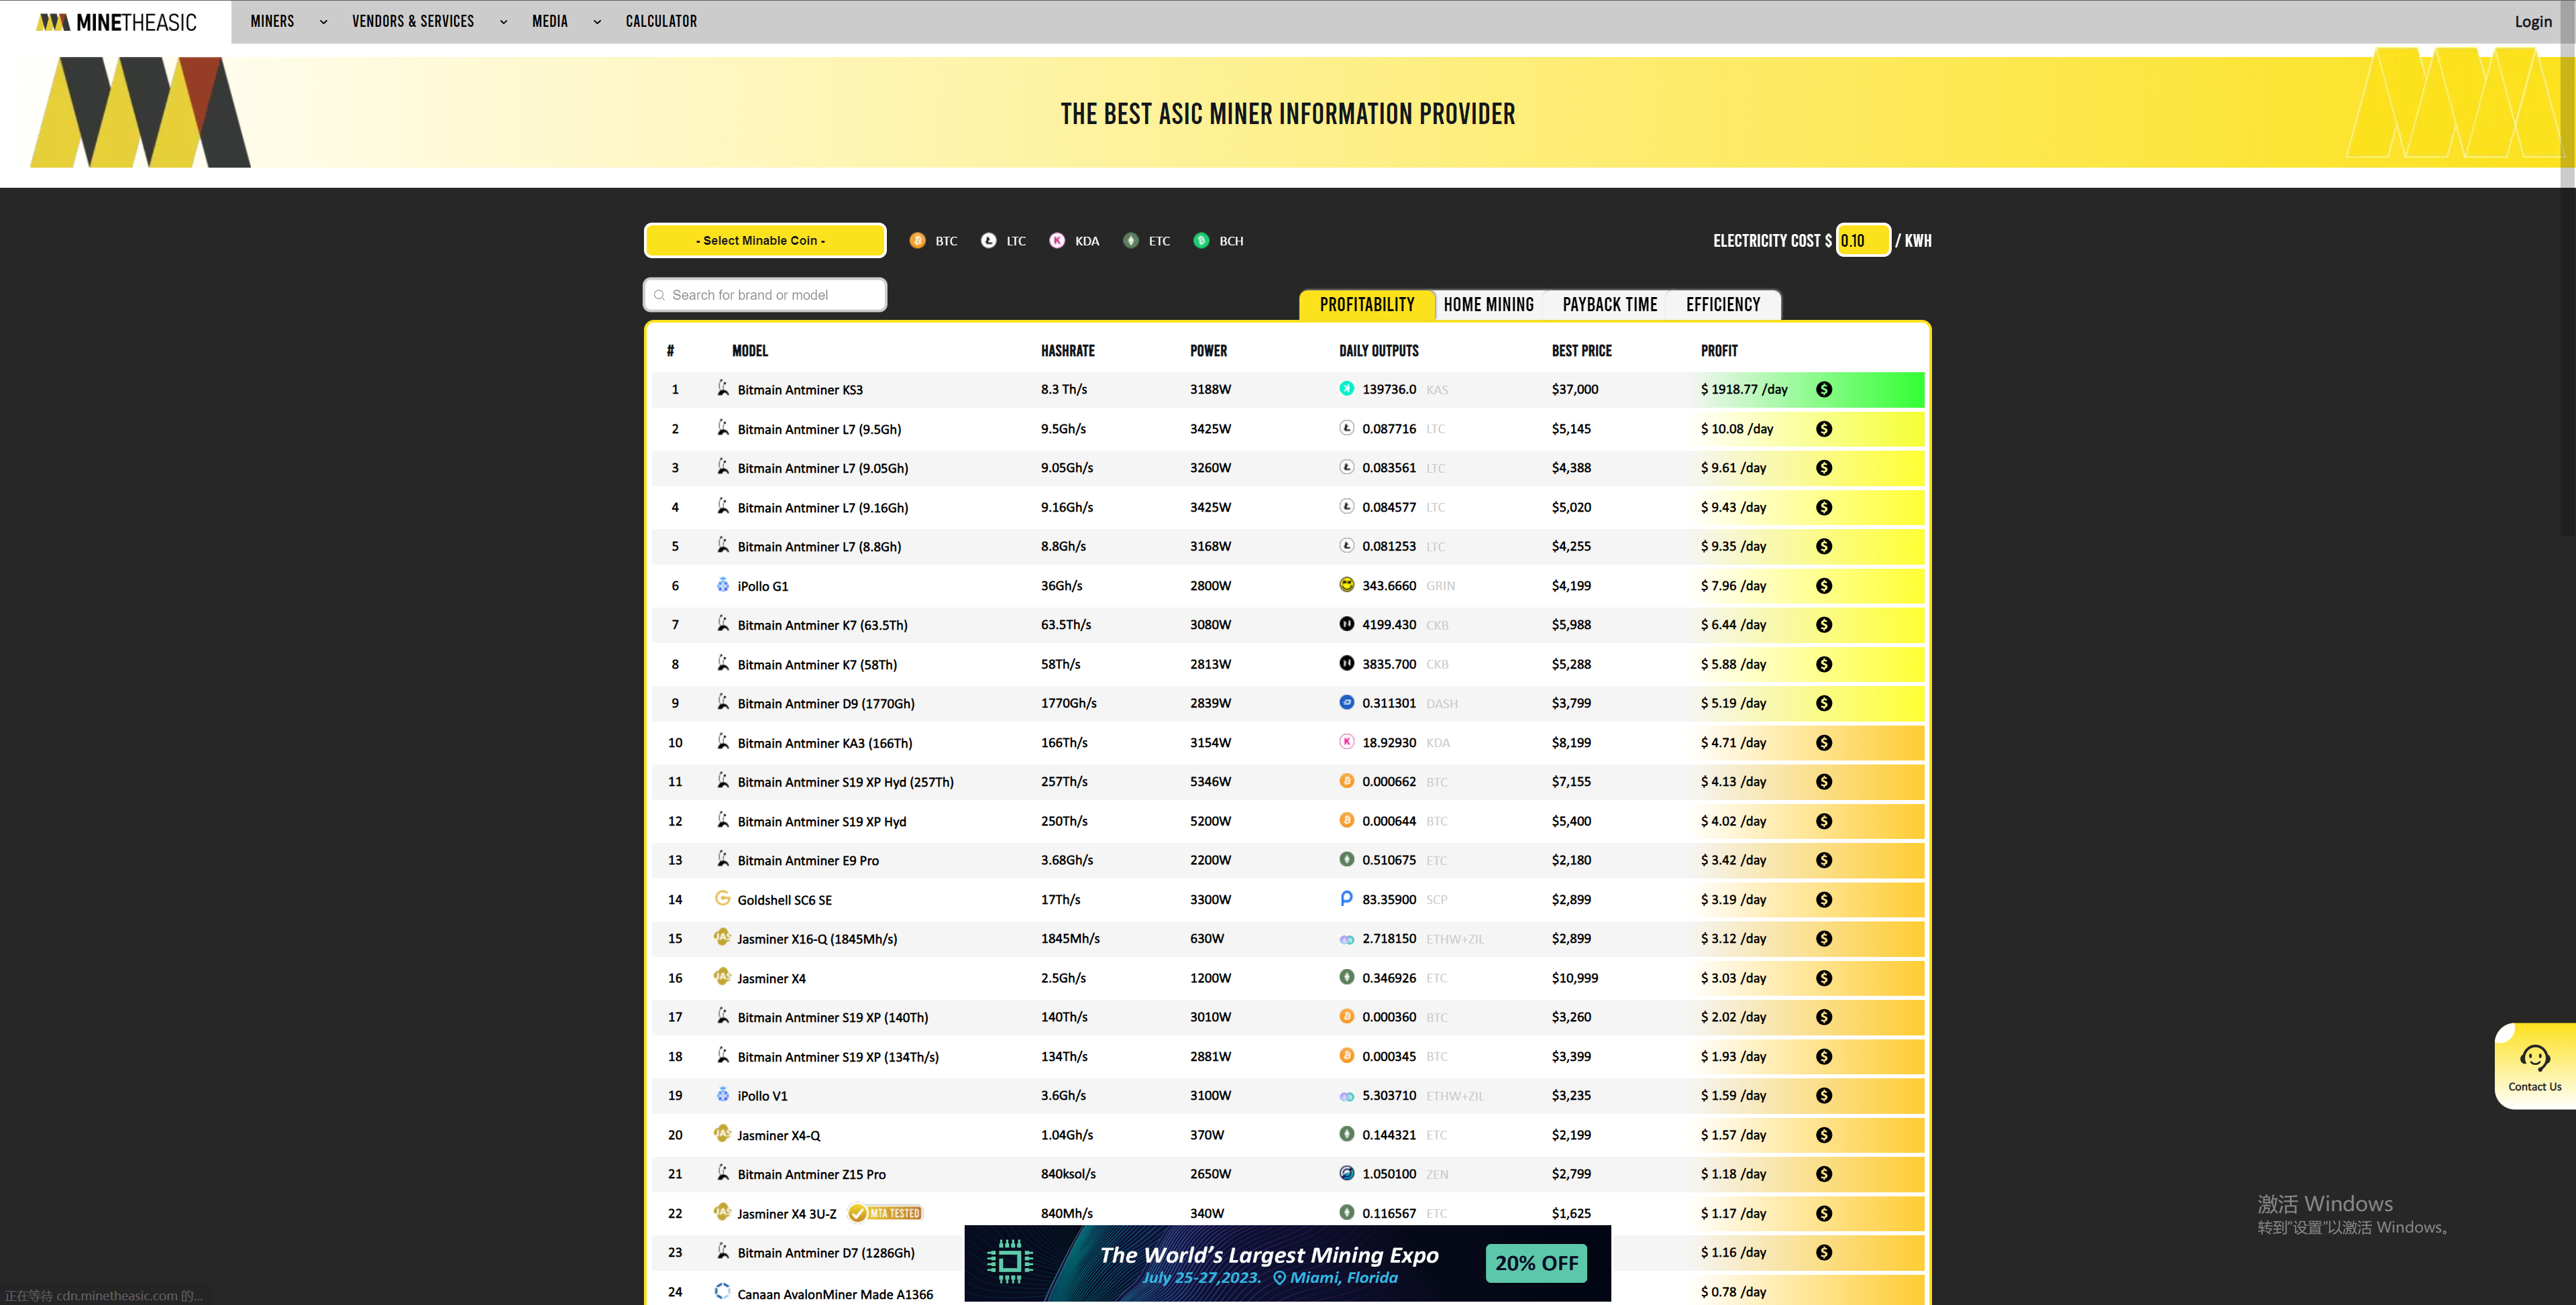Click the MTA Tested badge on Jasminer X4 3U-Z
2576x1305 pixels.
tap(885, 1213)
